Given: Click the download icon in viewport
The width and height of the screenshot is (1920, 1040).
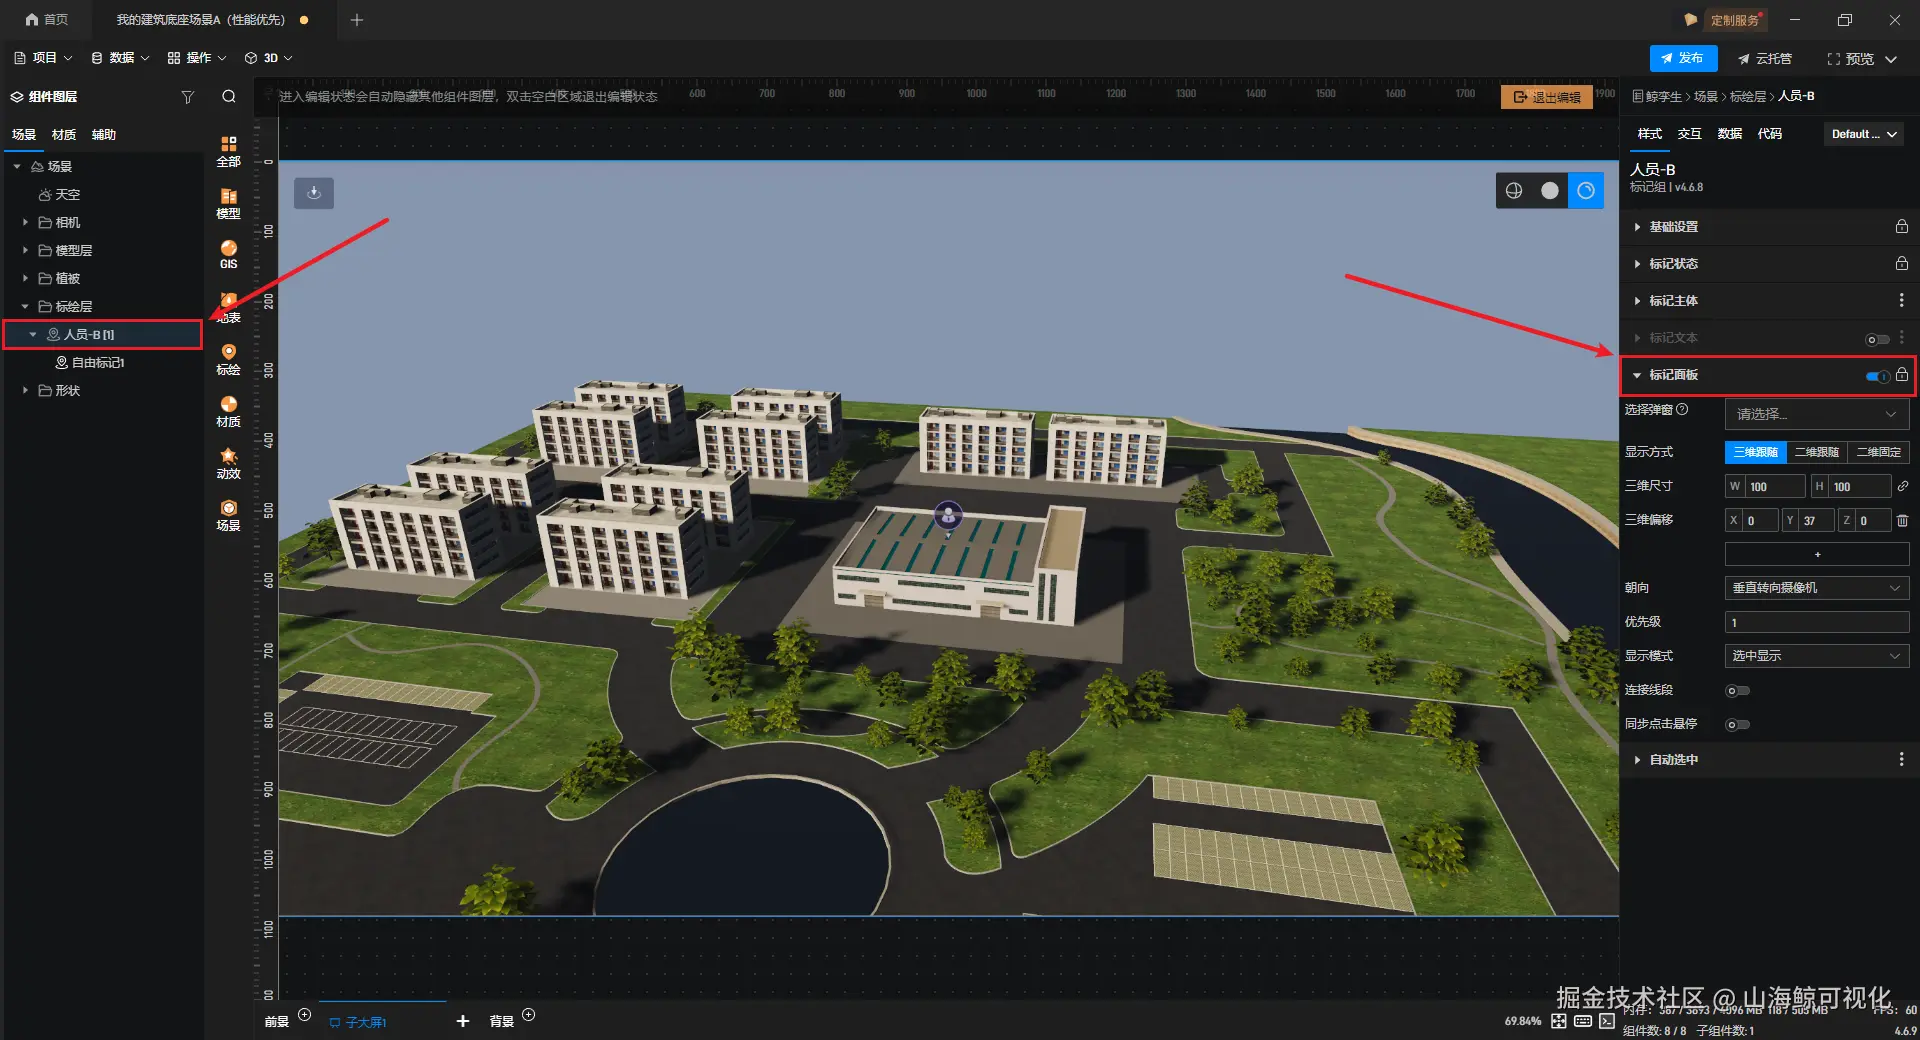Looking at the screenshot, I should click(314, 192).
